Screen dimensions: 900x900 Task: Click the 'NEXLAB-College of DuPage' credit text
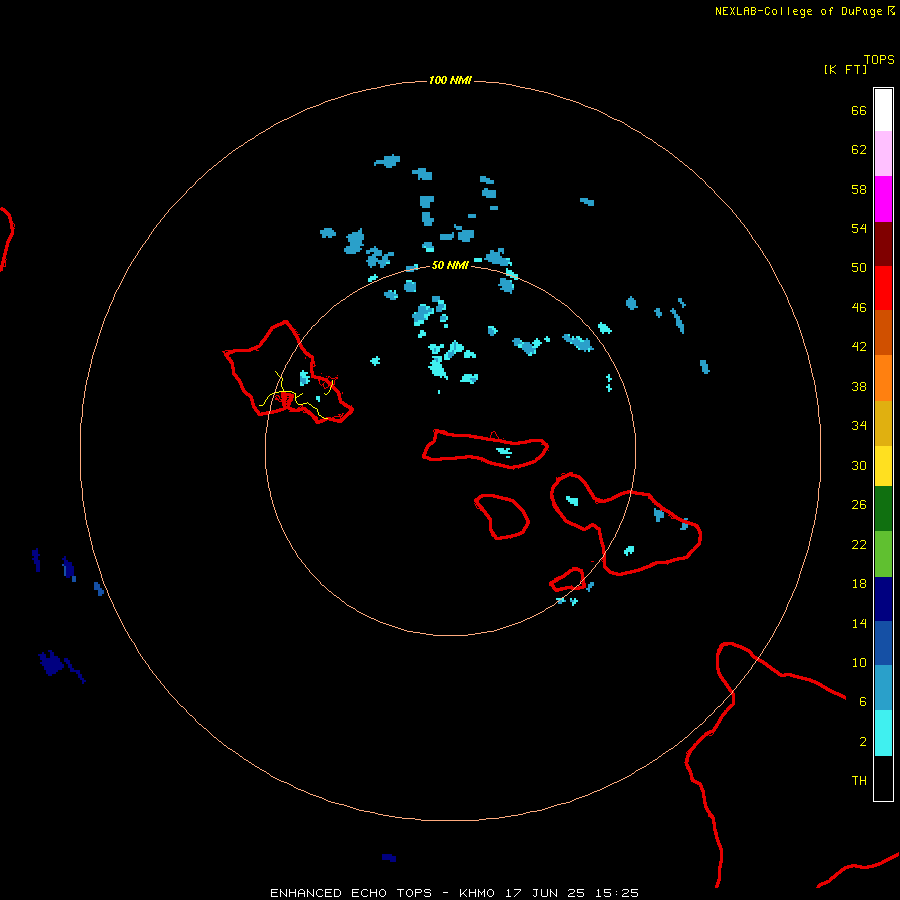pyautogui.click(x=798, y=11)
